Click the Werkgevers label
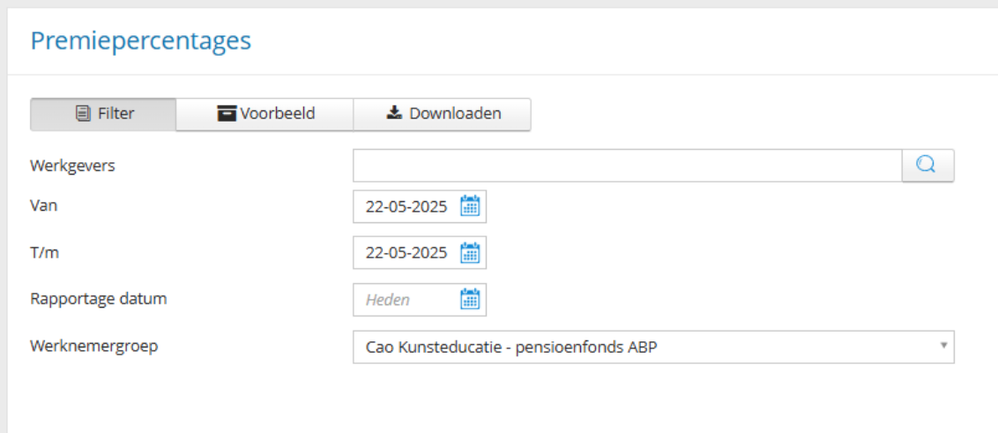The height and width of the screenshot is (433, 998). (x=73, y=166)
